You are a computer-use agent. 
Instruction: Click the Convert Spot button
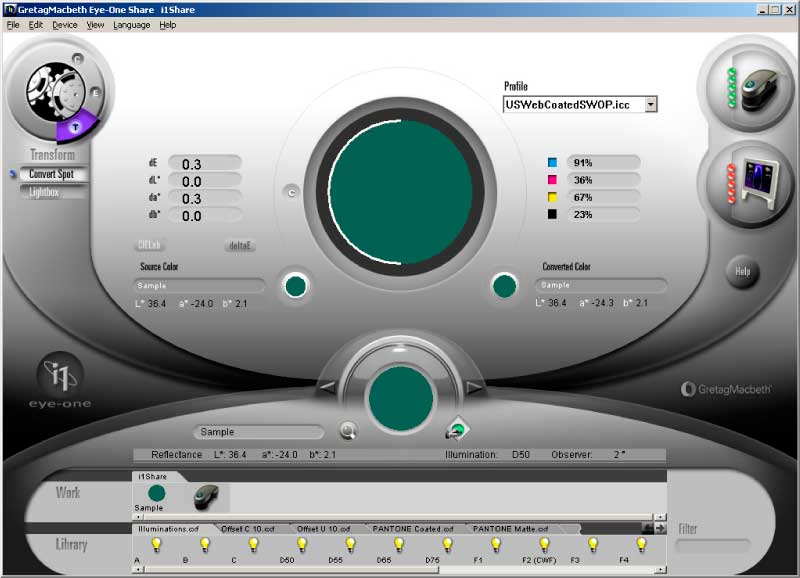click(x=52, y=174)
